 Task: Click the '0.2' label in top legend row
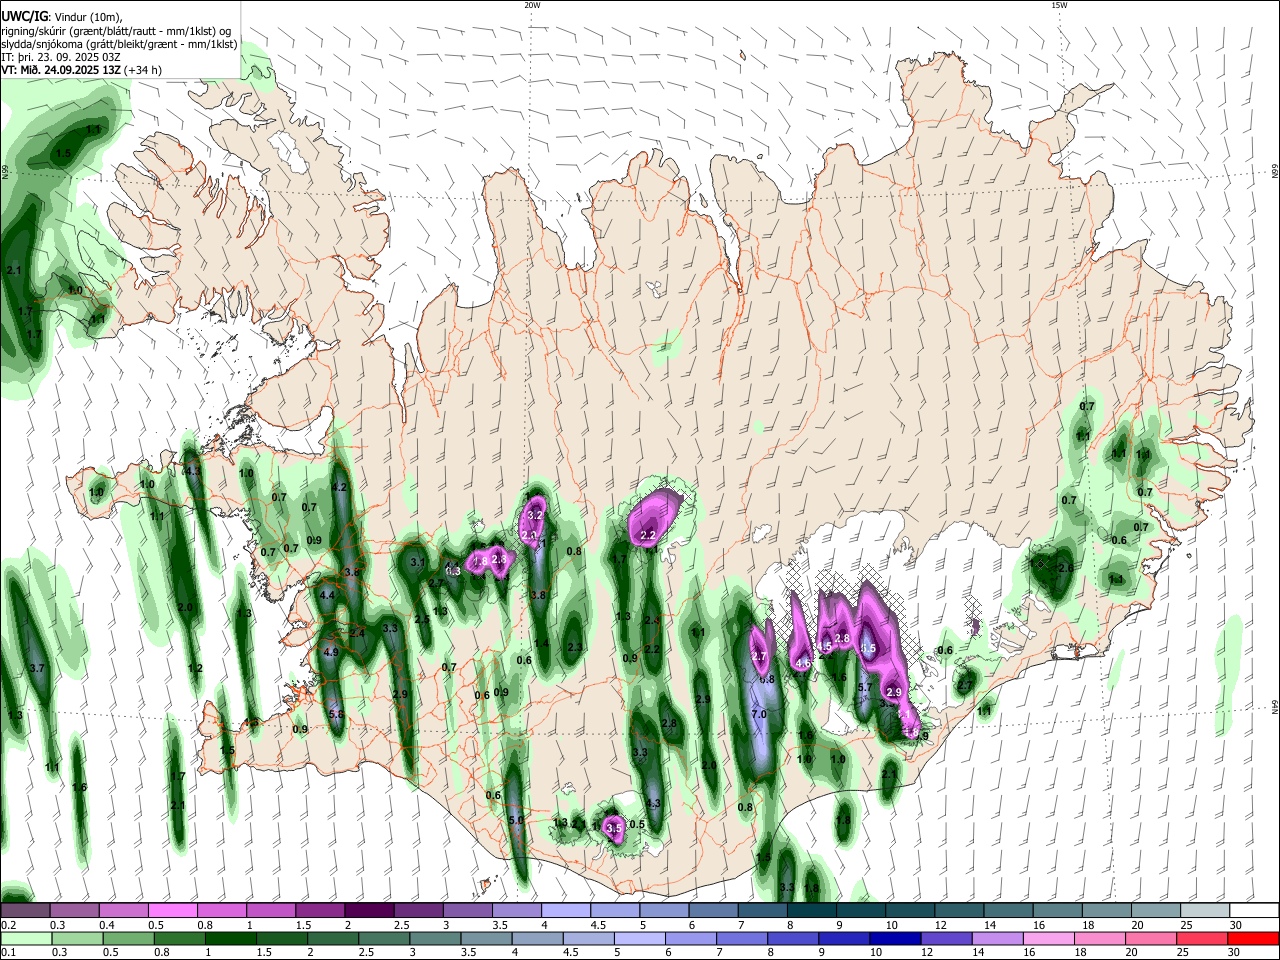(x=7, y=924)
